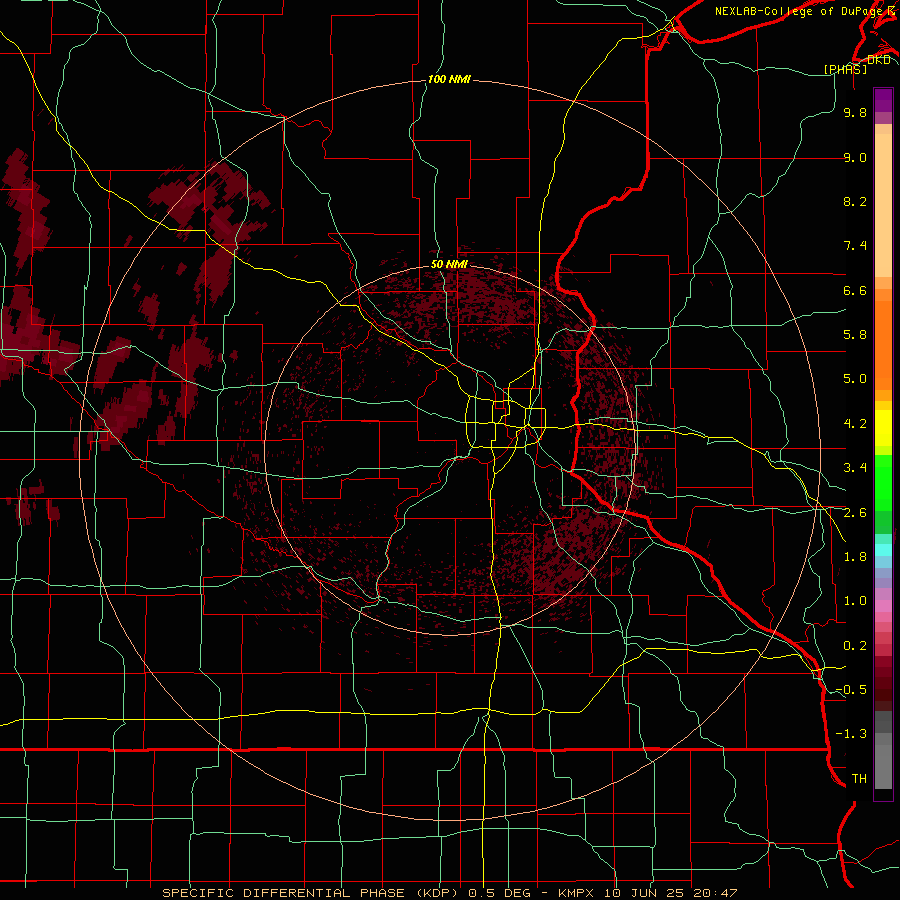This screenshot has width=900, height=900.
Task: Click the bright green color bar segment
Action: (883, 482)
